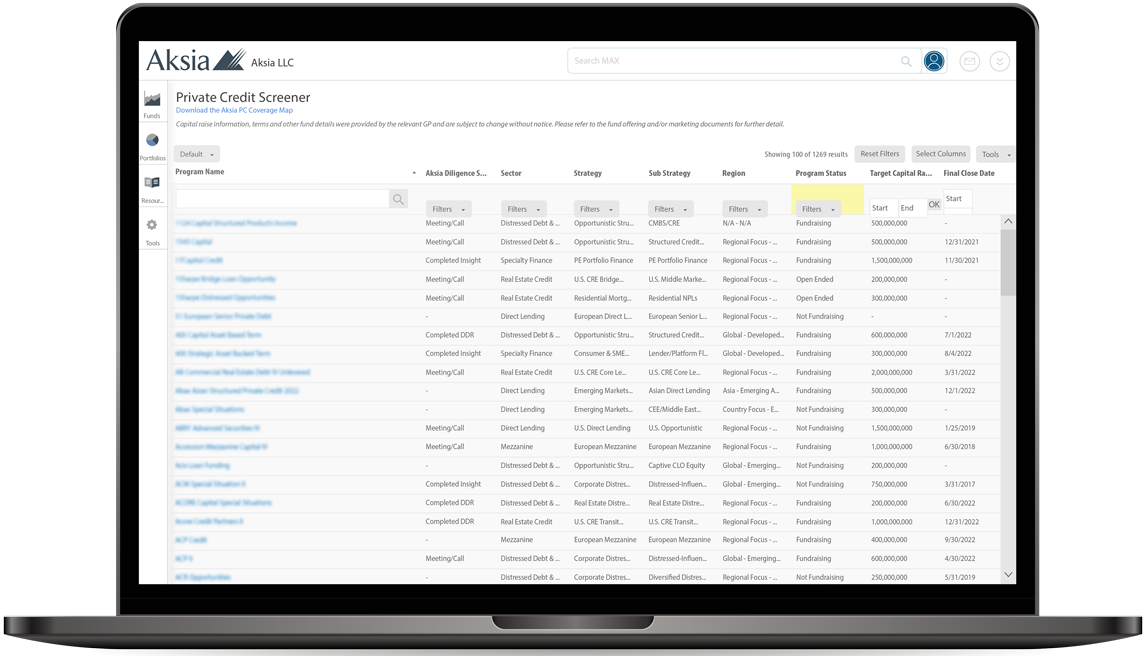1148x656 pixels.
Task: Click the Sector column header
Action: [511, 174]
